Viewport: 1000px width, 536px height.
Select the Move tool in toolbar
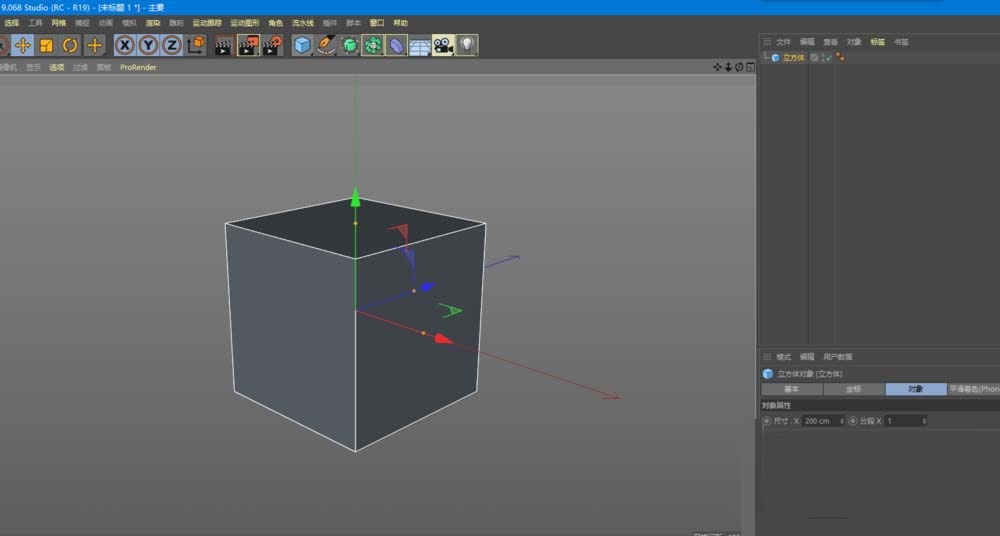click(22, 45)
